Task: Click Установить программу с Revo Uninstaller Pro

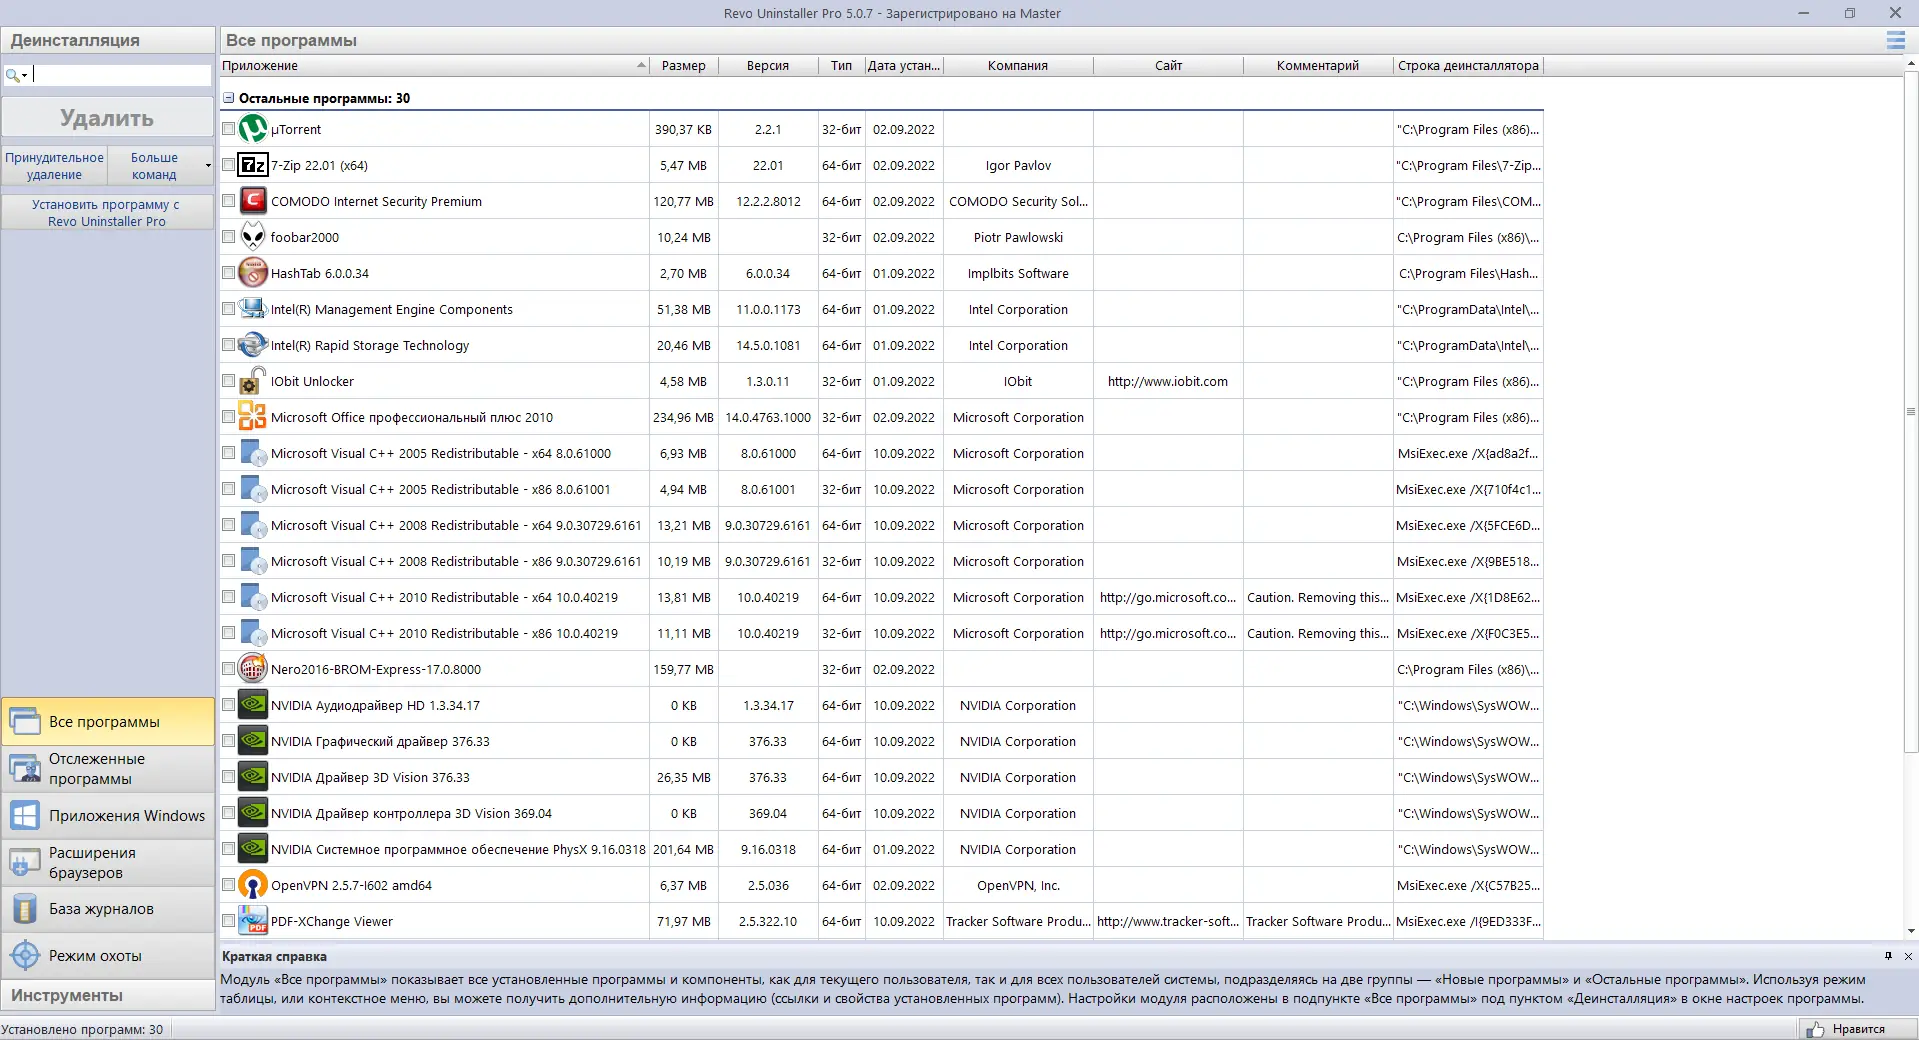Action: coord(107,213)
